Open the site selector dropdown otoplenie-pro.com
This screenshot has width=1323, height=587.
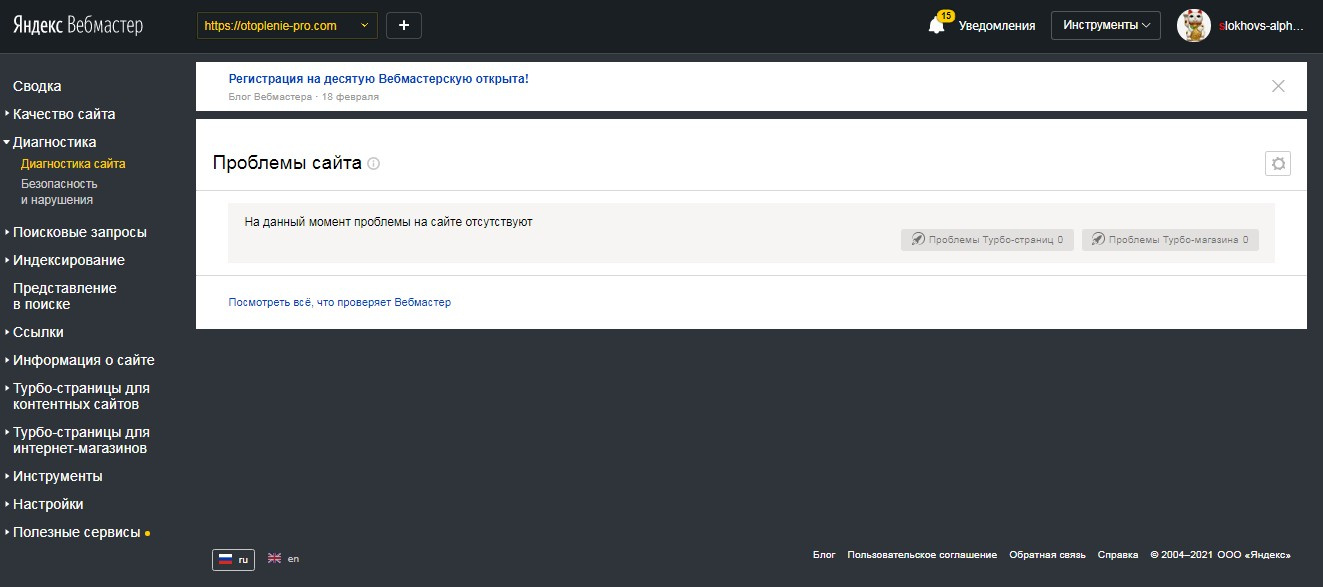[287, 26]
